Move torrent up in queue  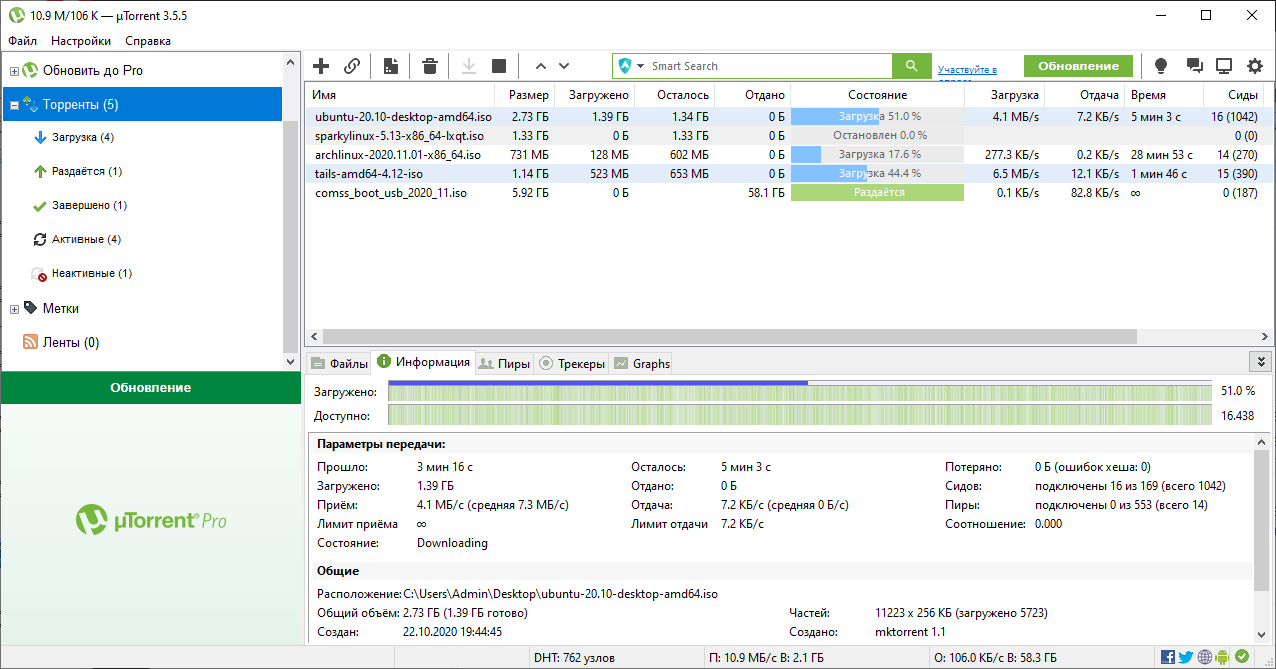click(541, 66)
